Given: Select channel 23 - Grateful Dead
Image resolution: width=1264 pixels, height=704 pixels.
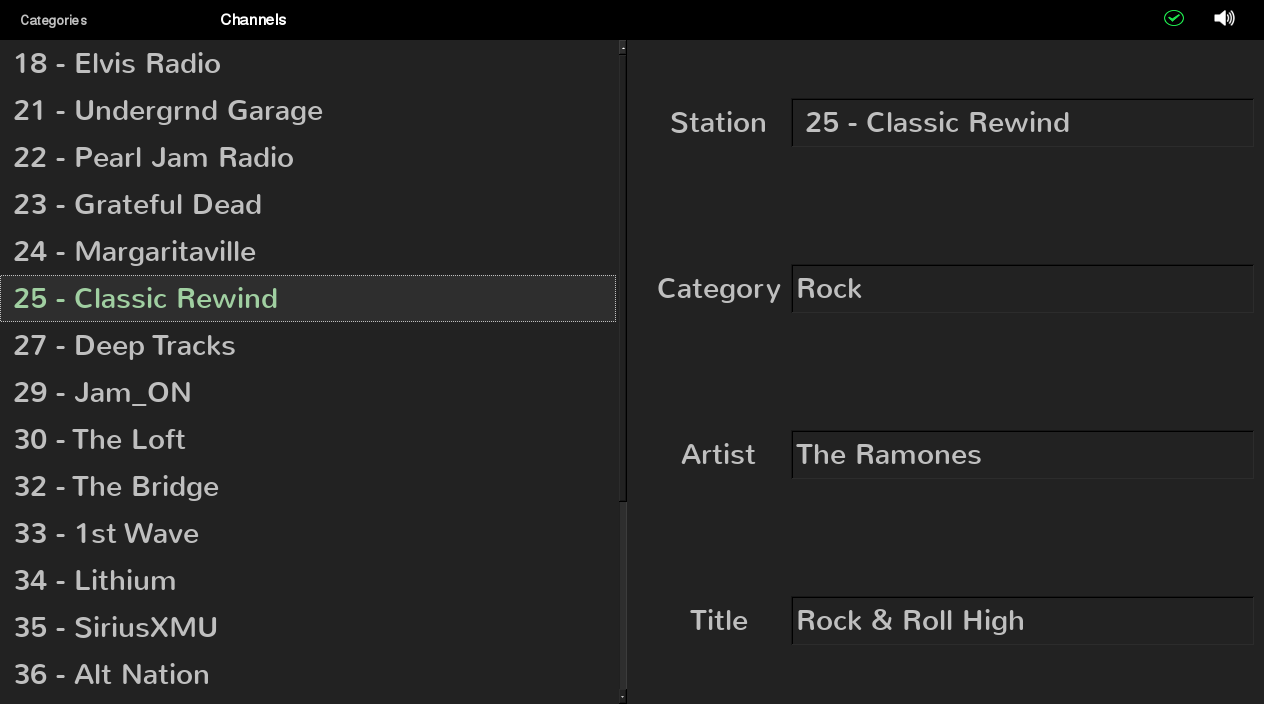Looking at the screenshot, I should click(x=308, y=204).
